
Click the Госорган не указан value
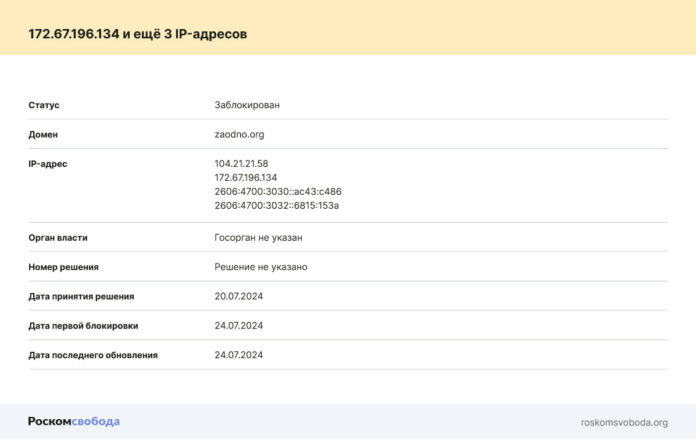[x=258, y=238]
